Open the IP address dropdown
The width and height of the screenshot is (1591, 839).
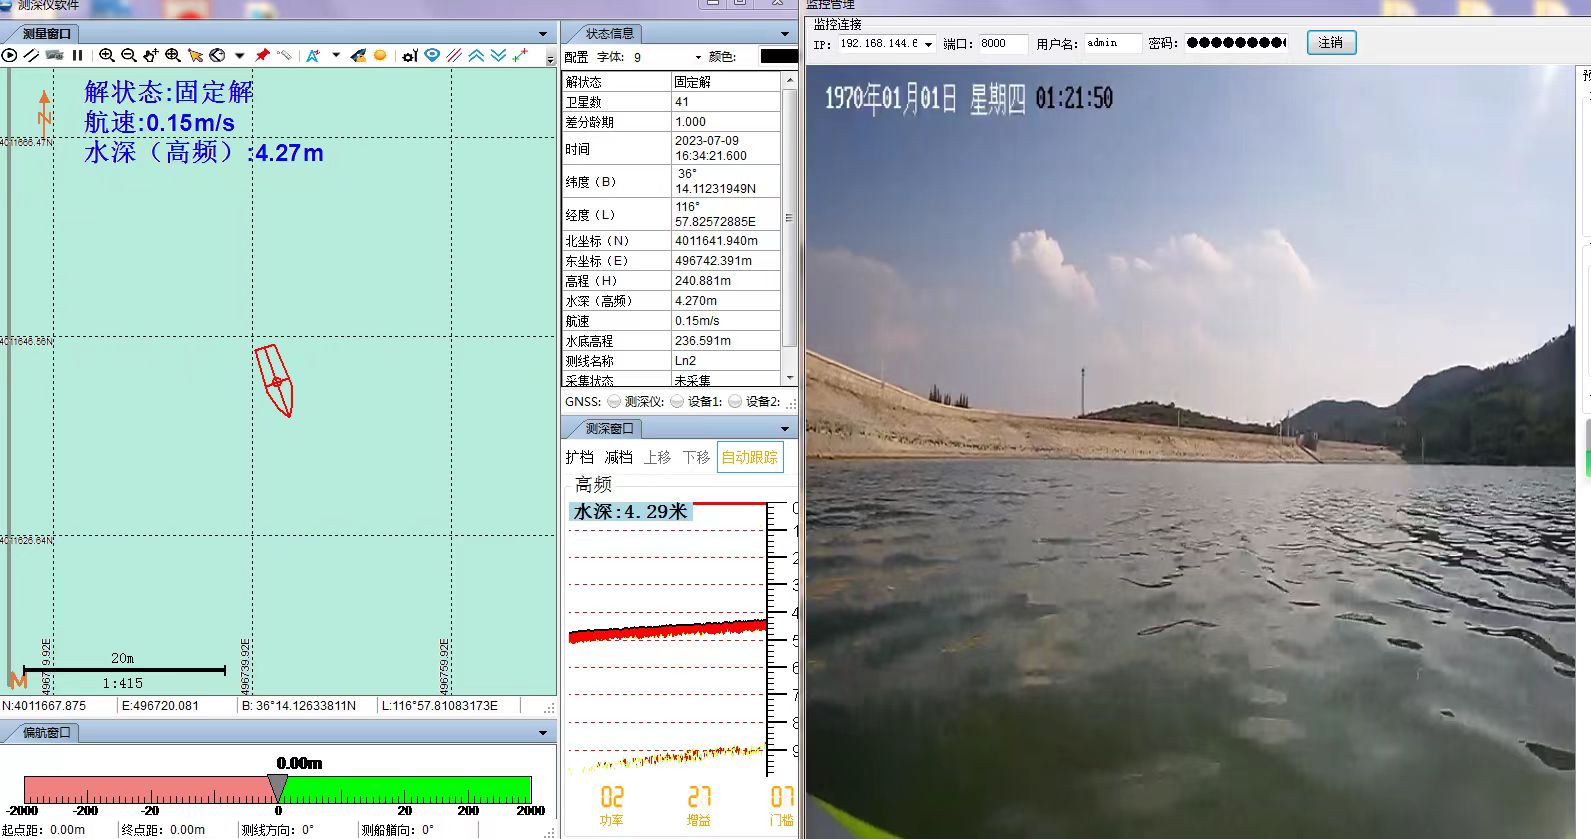coord(928,44)
